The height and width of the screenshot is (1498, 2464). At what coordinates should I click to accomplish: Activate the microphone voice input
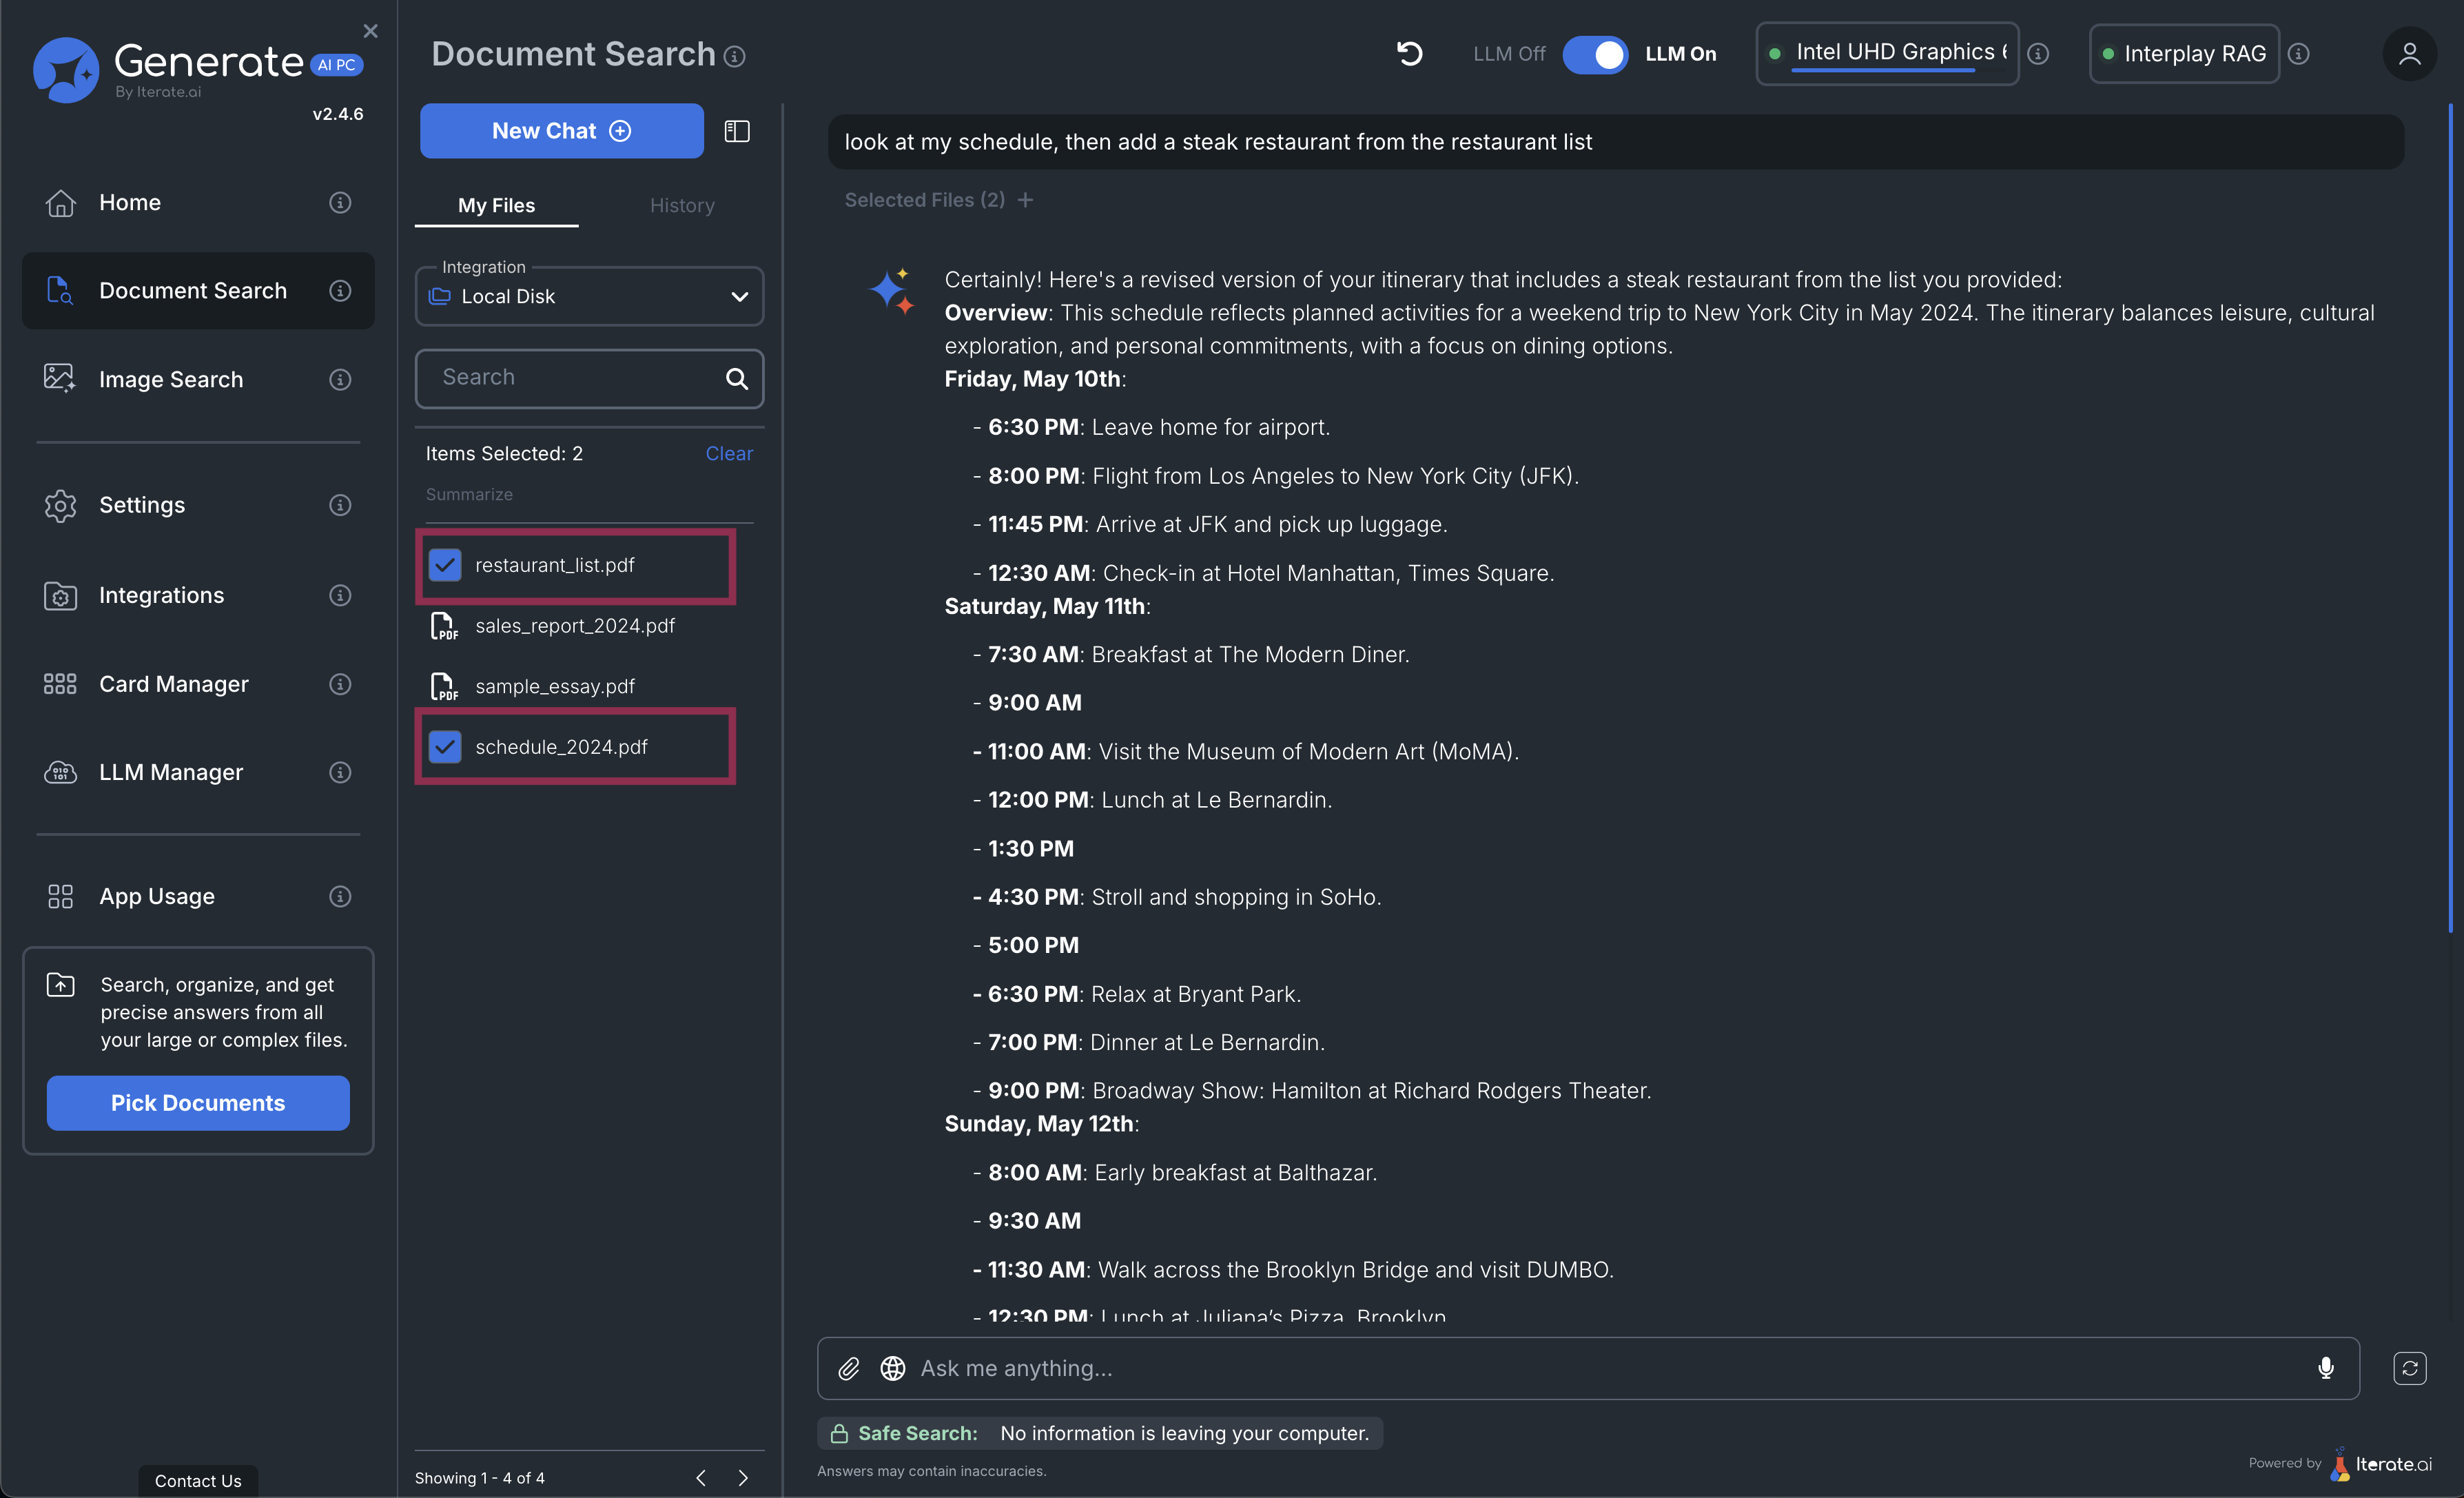(x=2326, y=1369)
